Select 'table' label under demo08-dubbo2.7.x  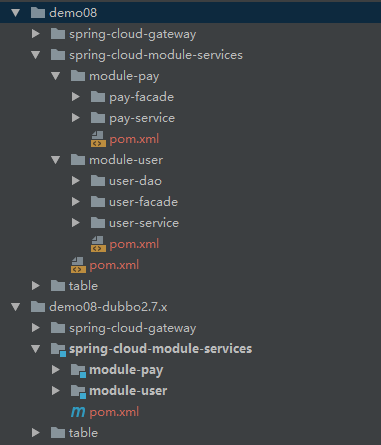coord(83,433)
